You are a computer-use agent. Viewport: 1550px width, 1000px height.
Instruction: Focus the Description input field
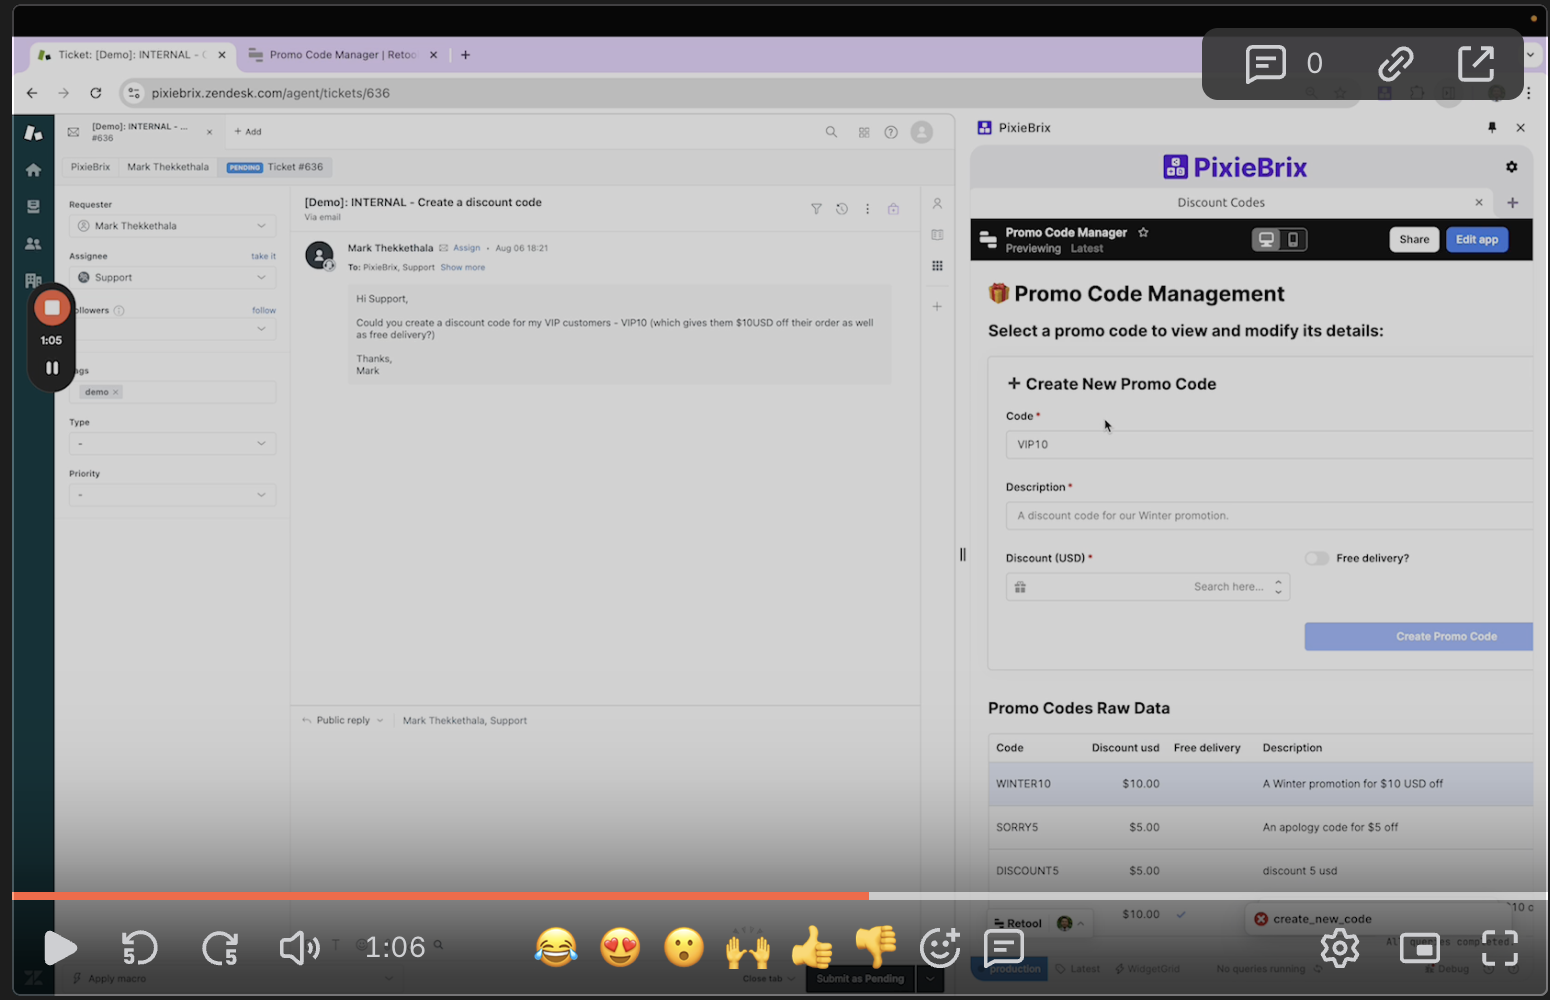click(1269, 515)
